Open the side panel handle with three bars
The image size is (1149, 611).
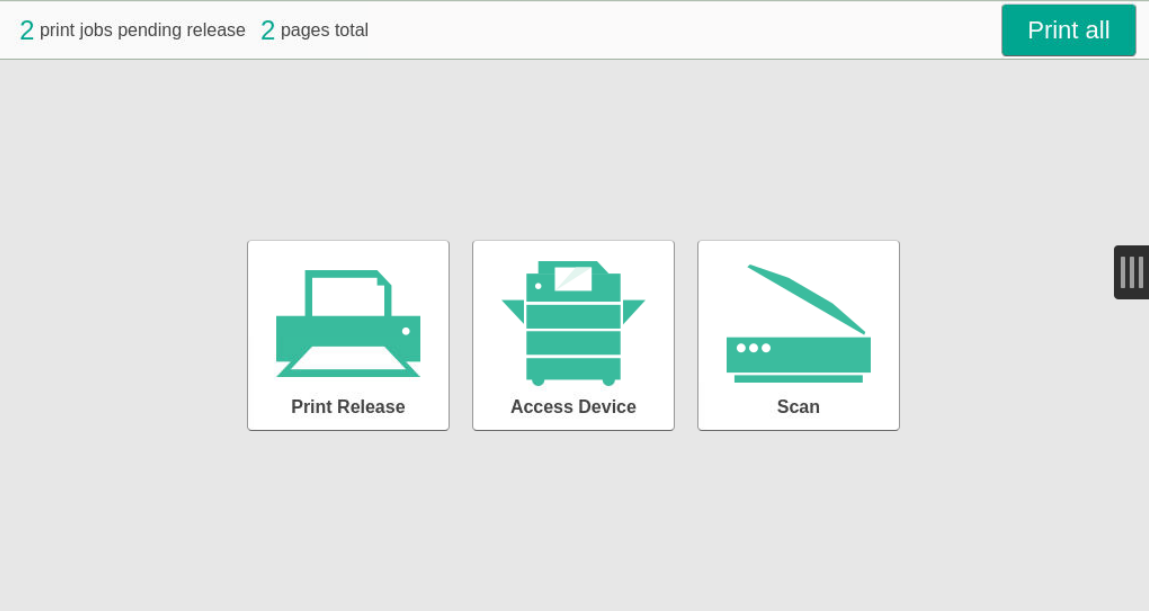coord(1131,272)
